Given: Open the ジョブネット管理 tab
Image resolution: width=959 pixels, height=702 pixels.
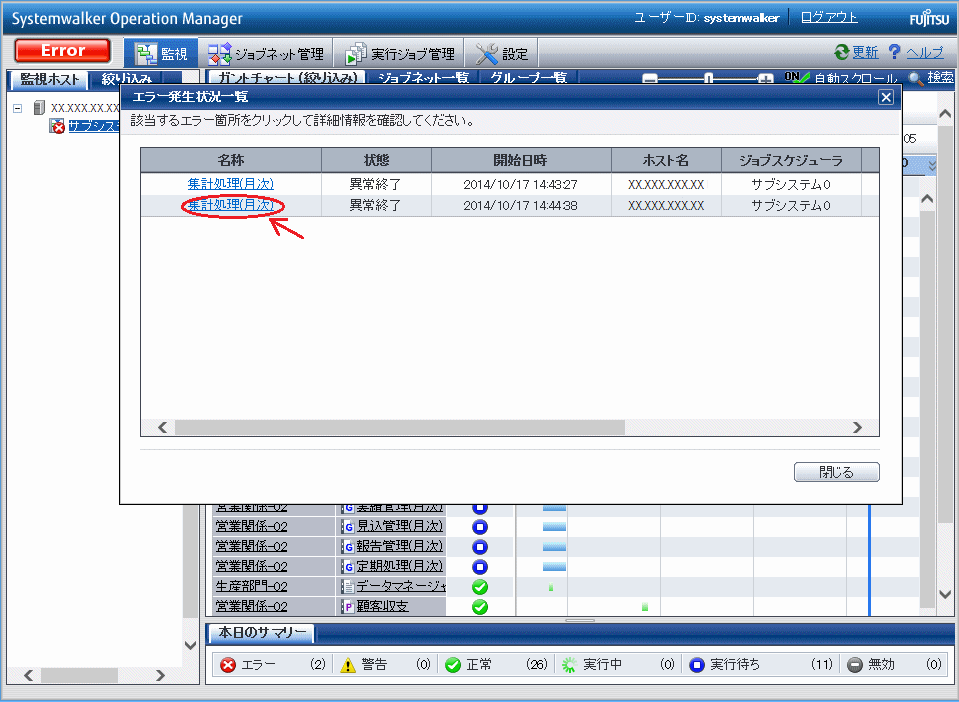Looking at the screenshot, I should (266, 54).
